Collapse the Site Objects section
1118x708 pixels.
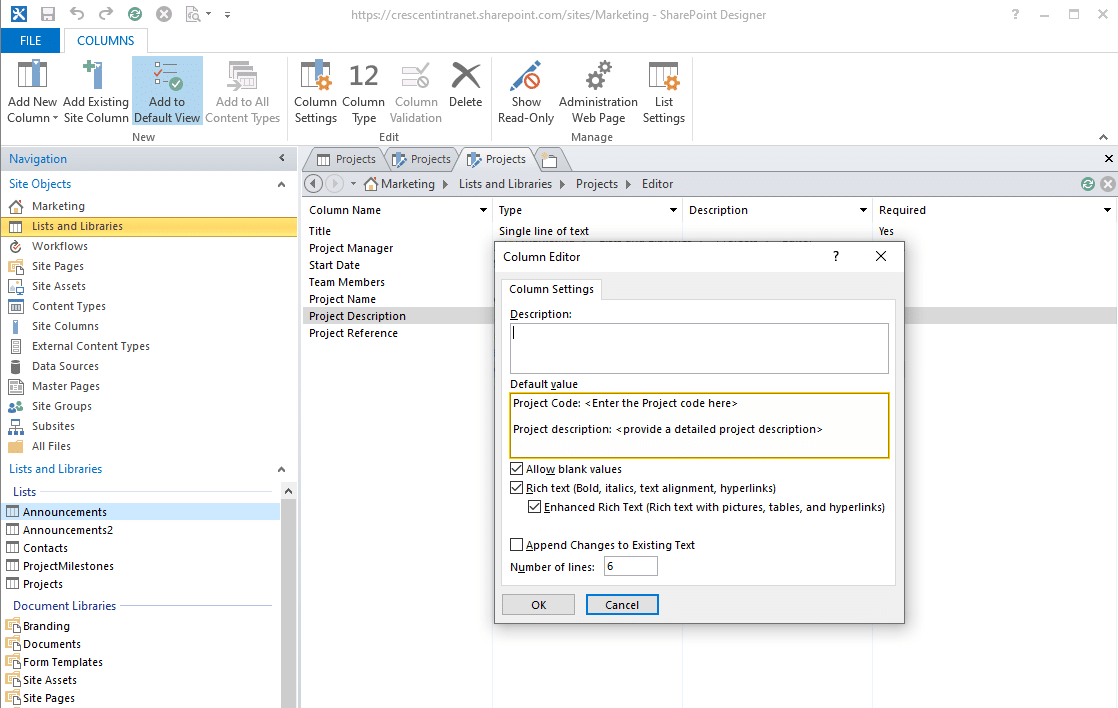[281, 184]
